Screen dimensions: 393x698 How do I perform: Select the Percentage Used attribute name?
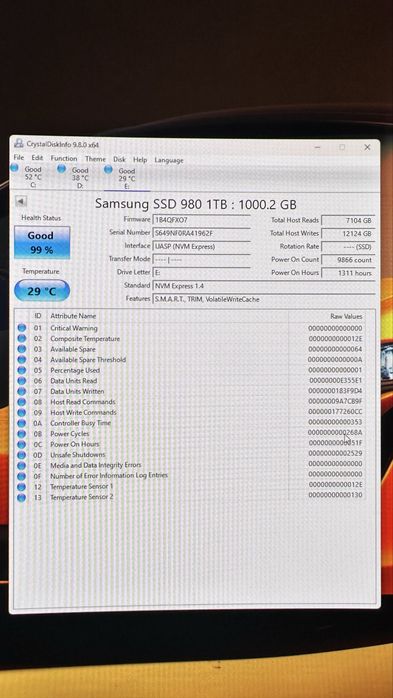(x=75, y=370)
